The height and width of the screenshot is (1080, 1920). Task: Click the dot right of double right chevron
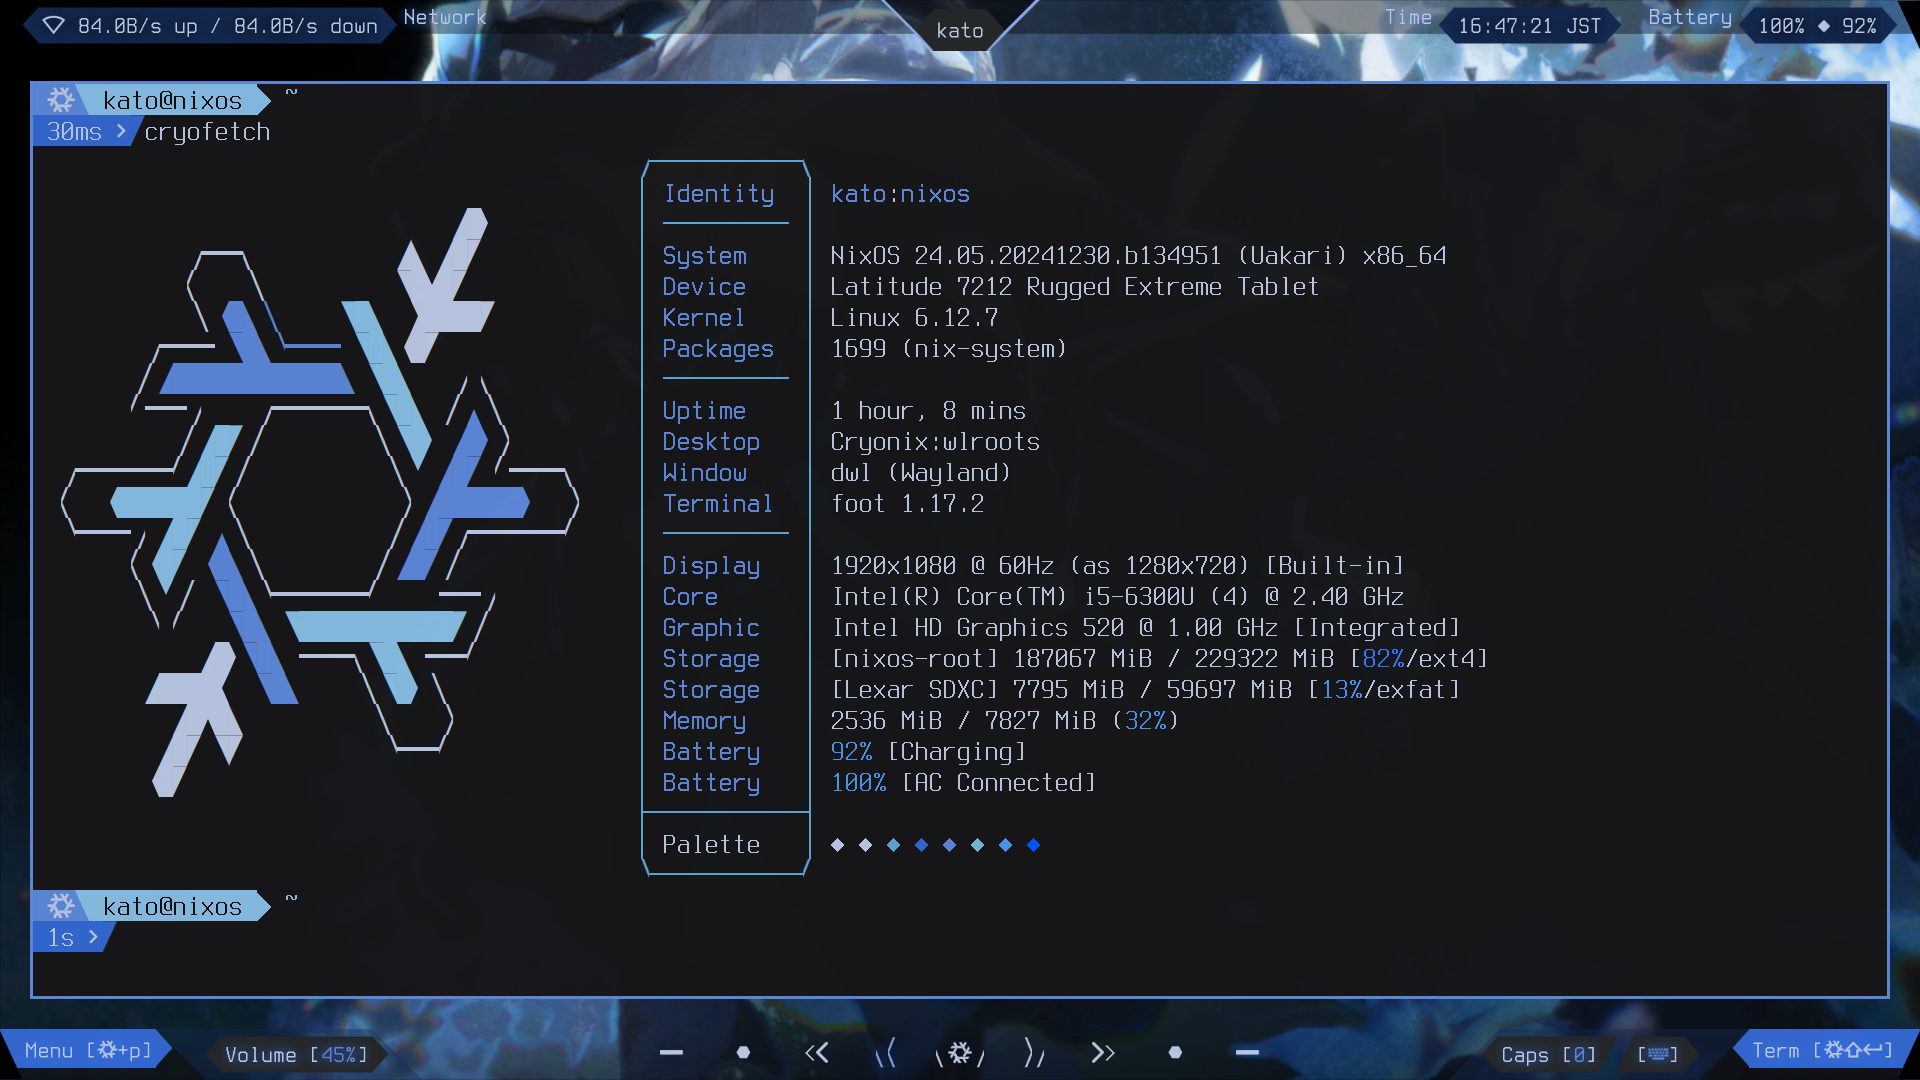pyautogui.click(x=1175, y=1052)
